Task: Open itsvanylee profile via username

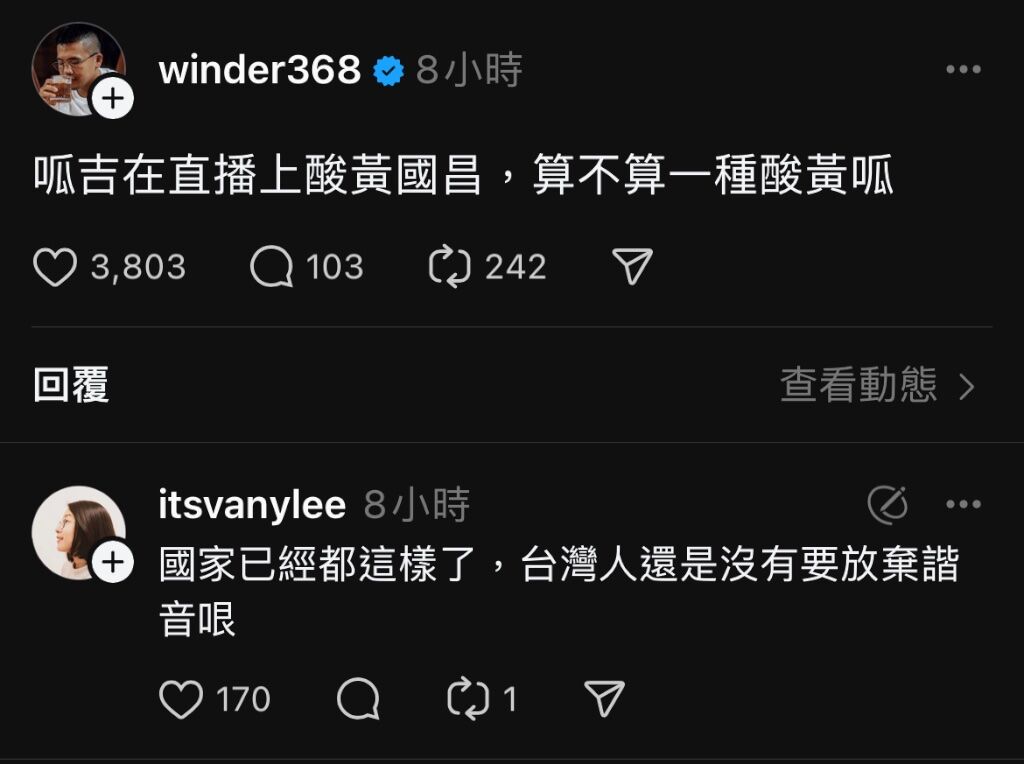Action: 252,505
